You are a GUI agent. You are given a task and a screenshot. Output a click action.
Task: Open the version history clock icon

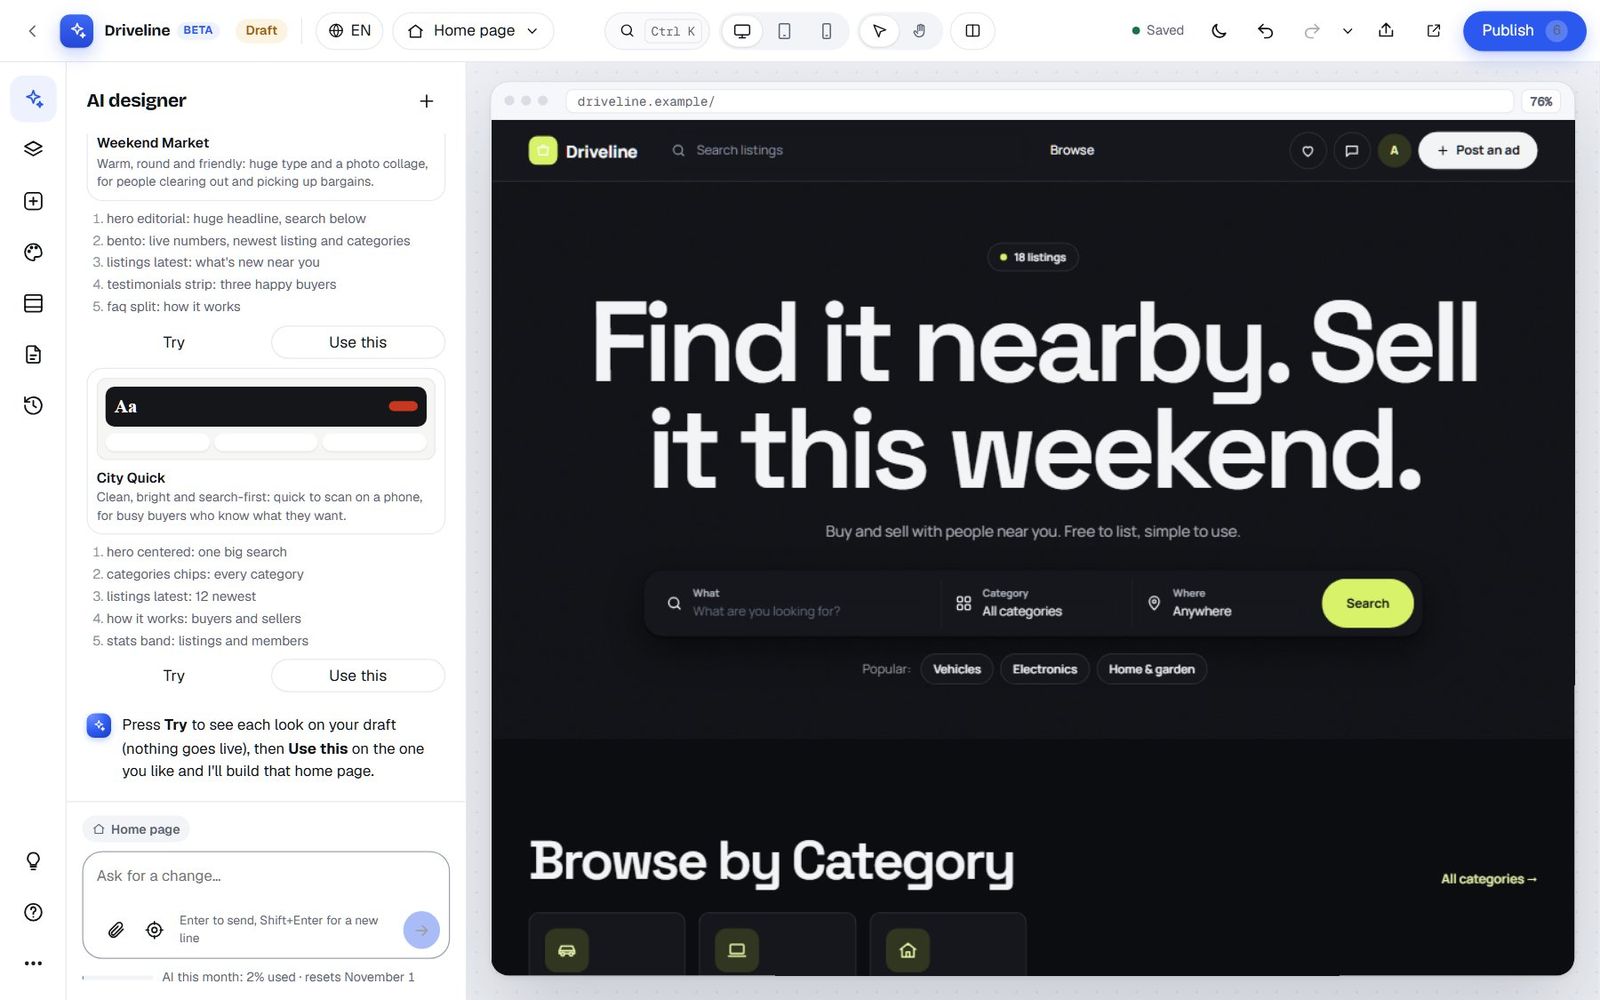(33, 405)
